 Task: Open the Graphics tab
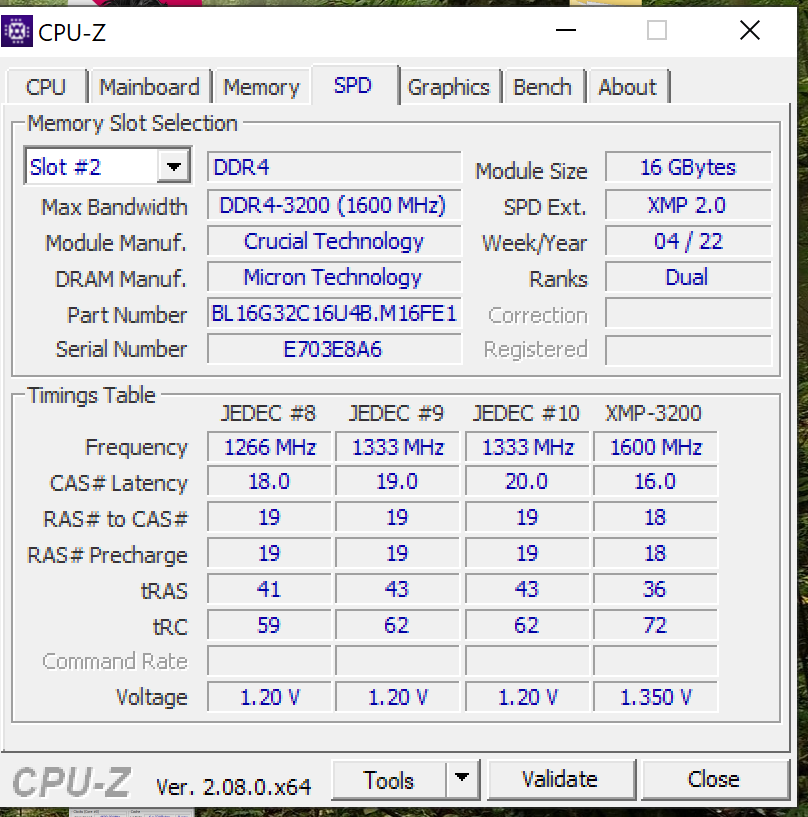pos(449,87)
